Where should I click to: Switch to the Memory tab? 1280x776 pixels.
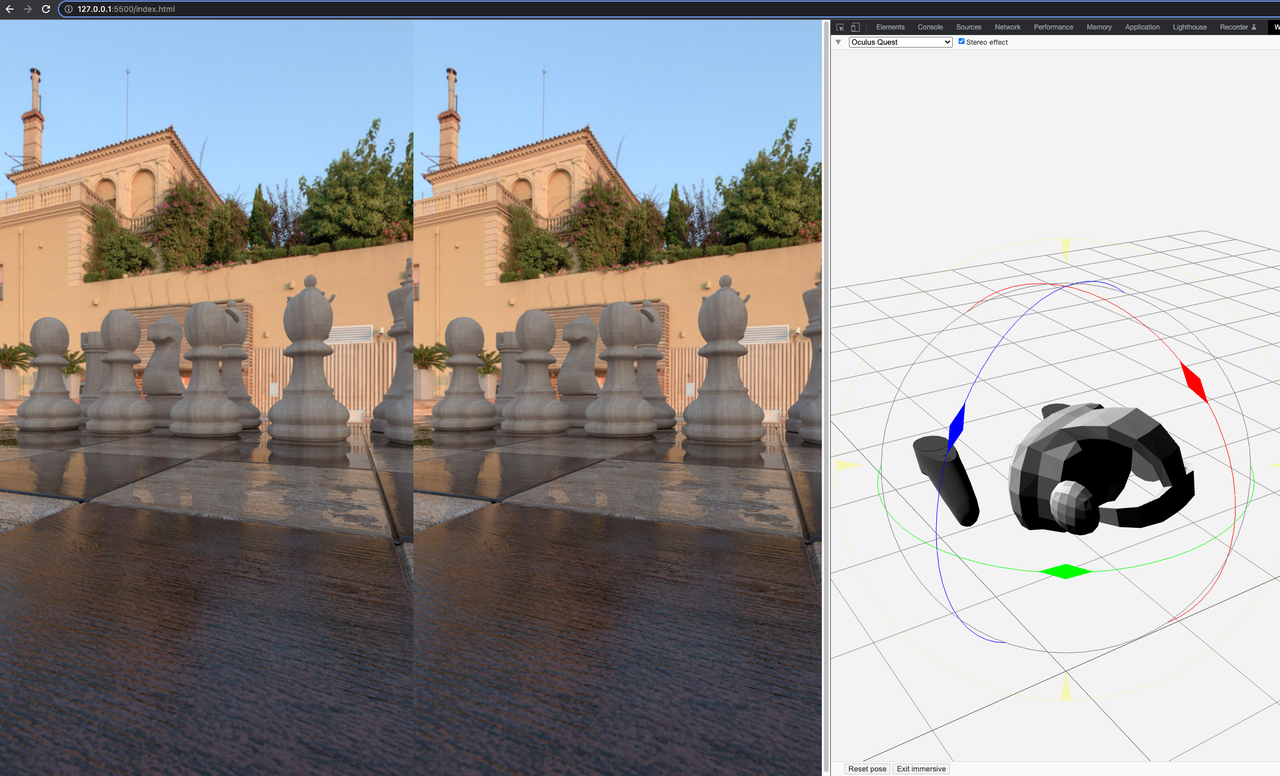1098,27
